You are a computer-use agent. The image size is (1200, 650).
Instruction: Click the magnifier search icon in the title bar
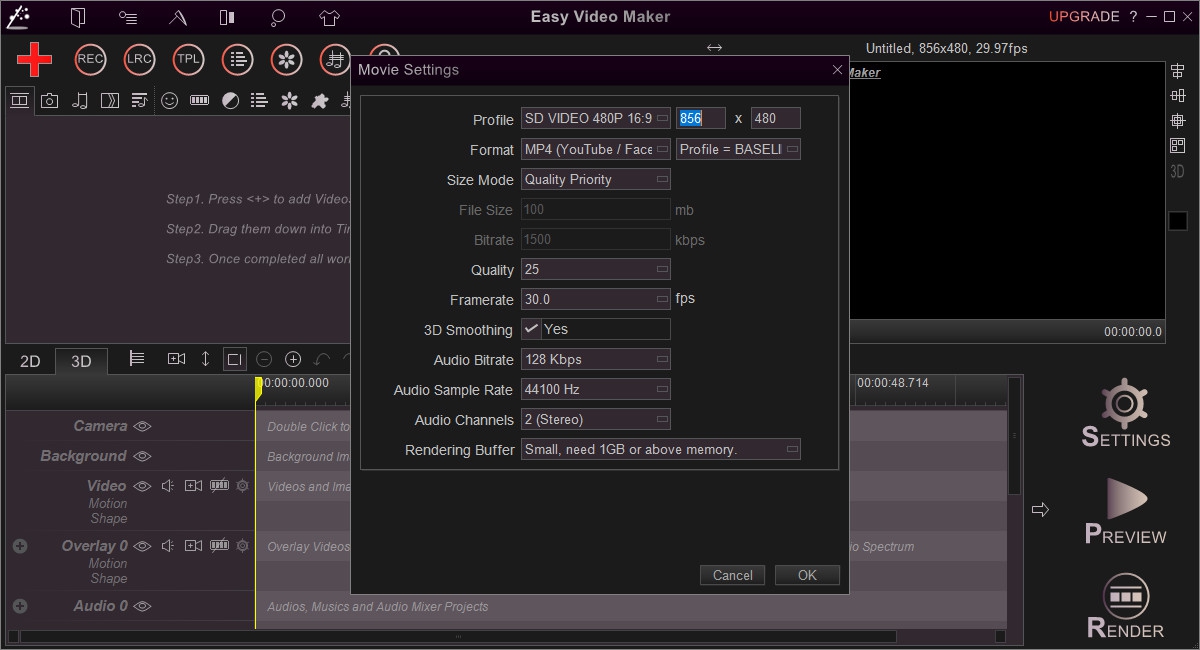tap(278, 17)
